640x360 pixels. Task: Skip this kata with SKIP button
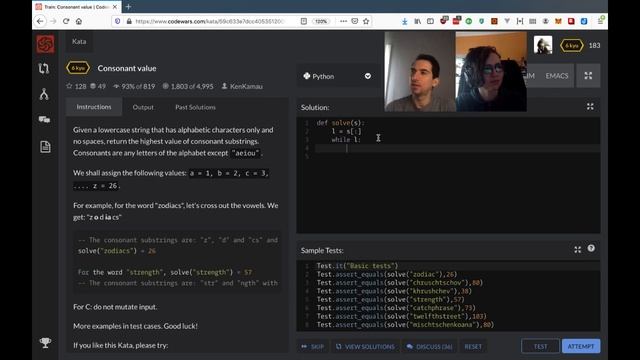coord(313,347)
